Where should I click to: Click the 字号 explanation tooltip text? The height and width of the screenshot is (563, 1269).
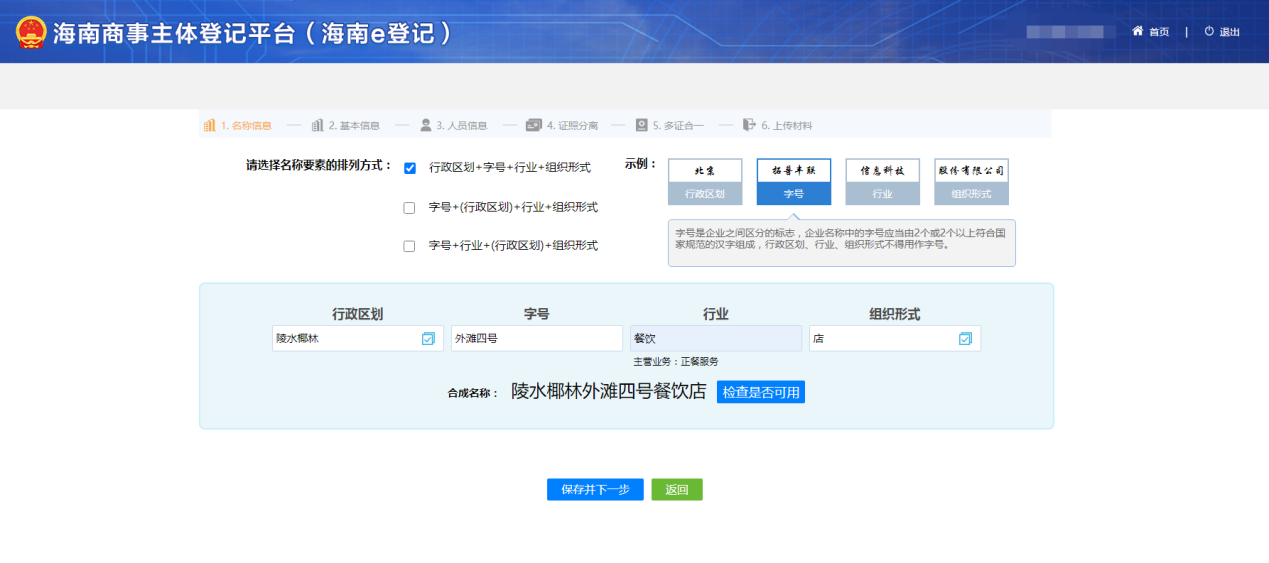pos(842,237)
